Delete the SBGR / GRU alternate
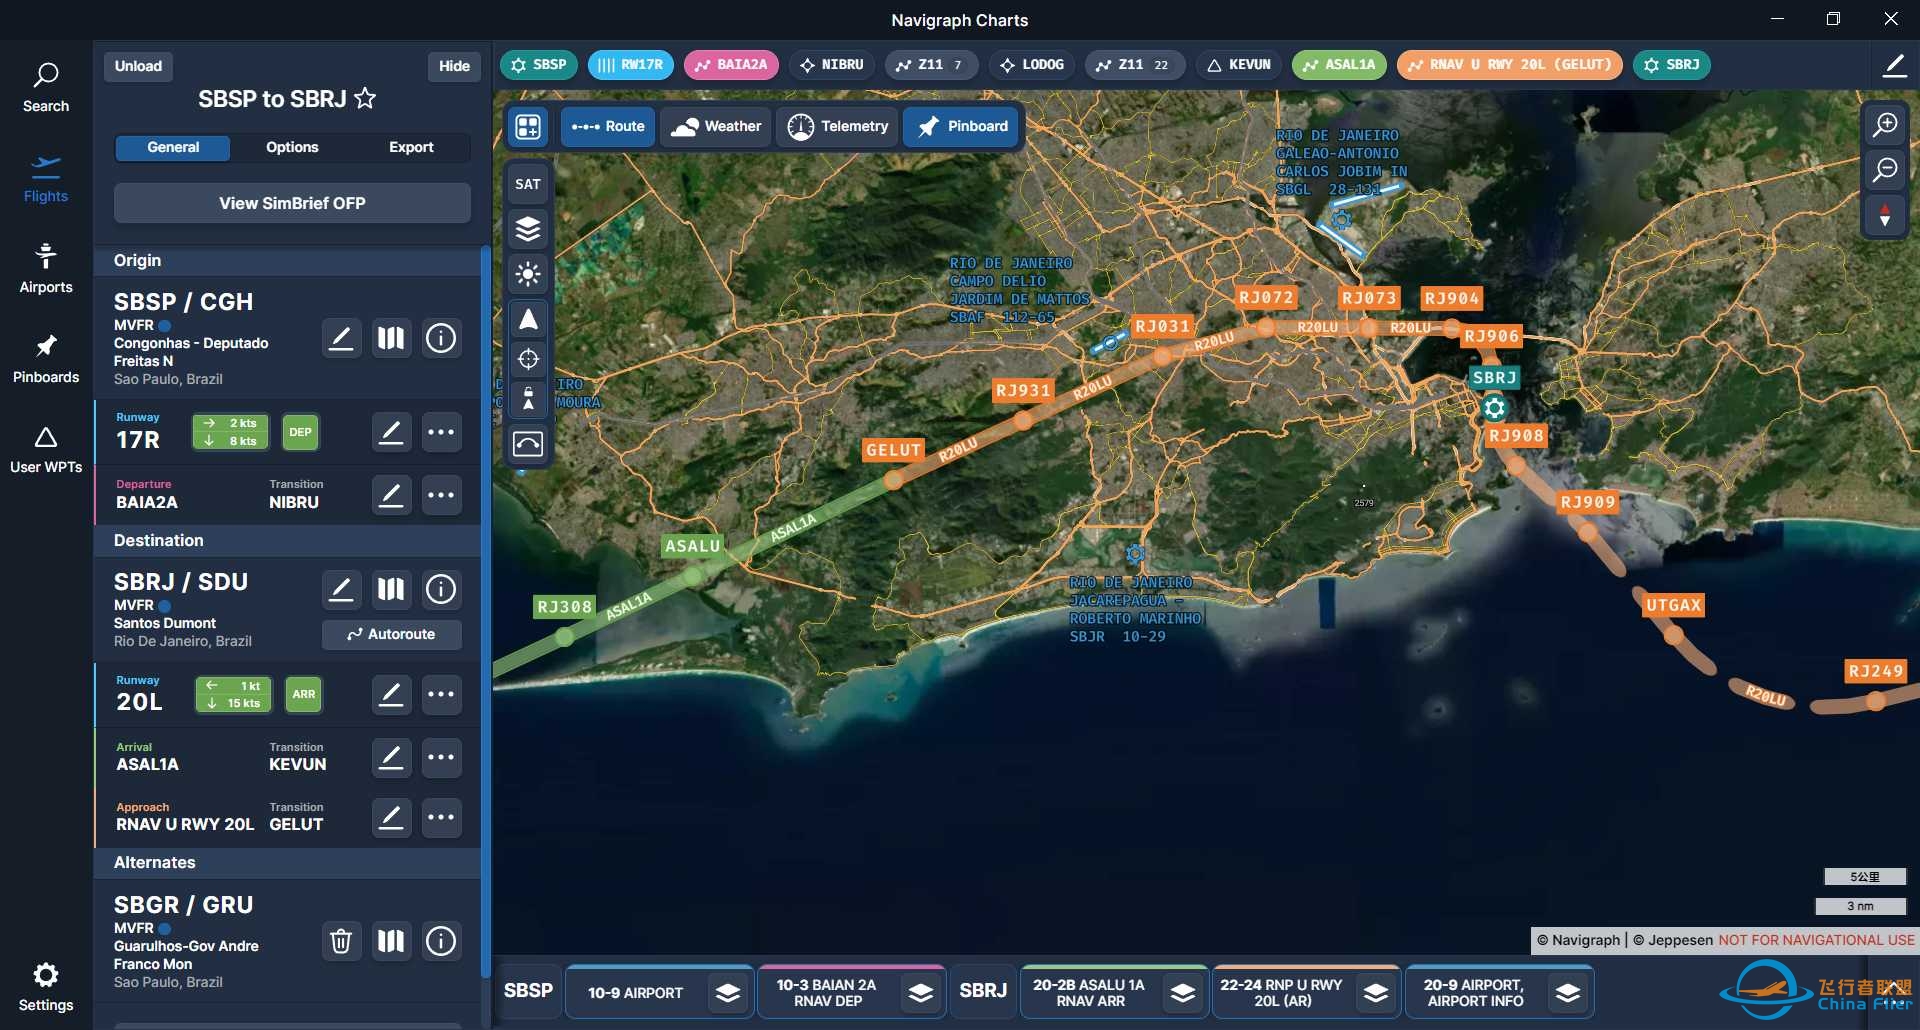Screen dimensions: 1920x1030 click(x=341, y=941)
